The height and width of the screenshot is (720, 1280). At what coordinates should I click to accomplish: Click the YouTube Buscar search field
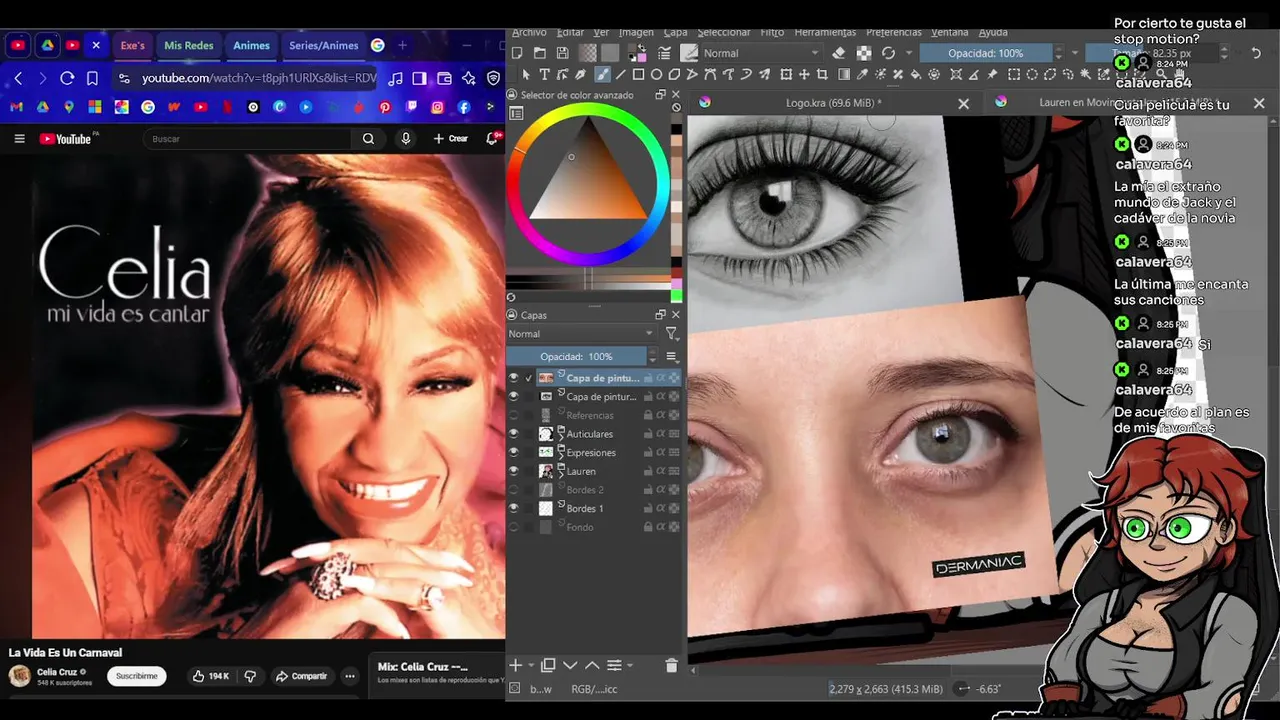[247, 139]
